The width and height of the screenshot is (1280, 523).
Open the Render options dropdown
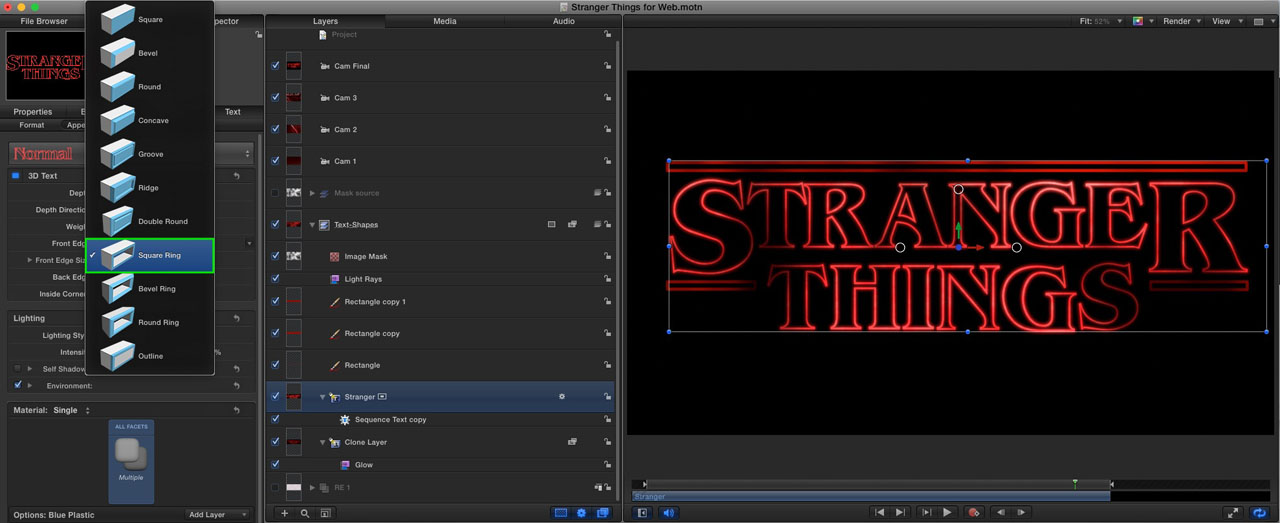(x=1181, y=21)
